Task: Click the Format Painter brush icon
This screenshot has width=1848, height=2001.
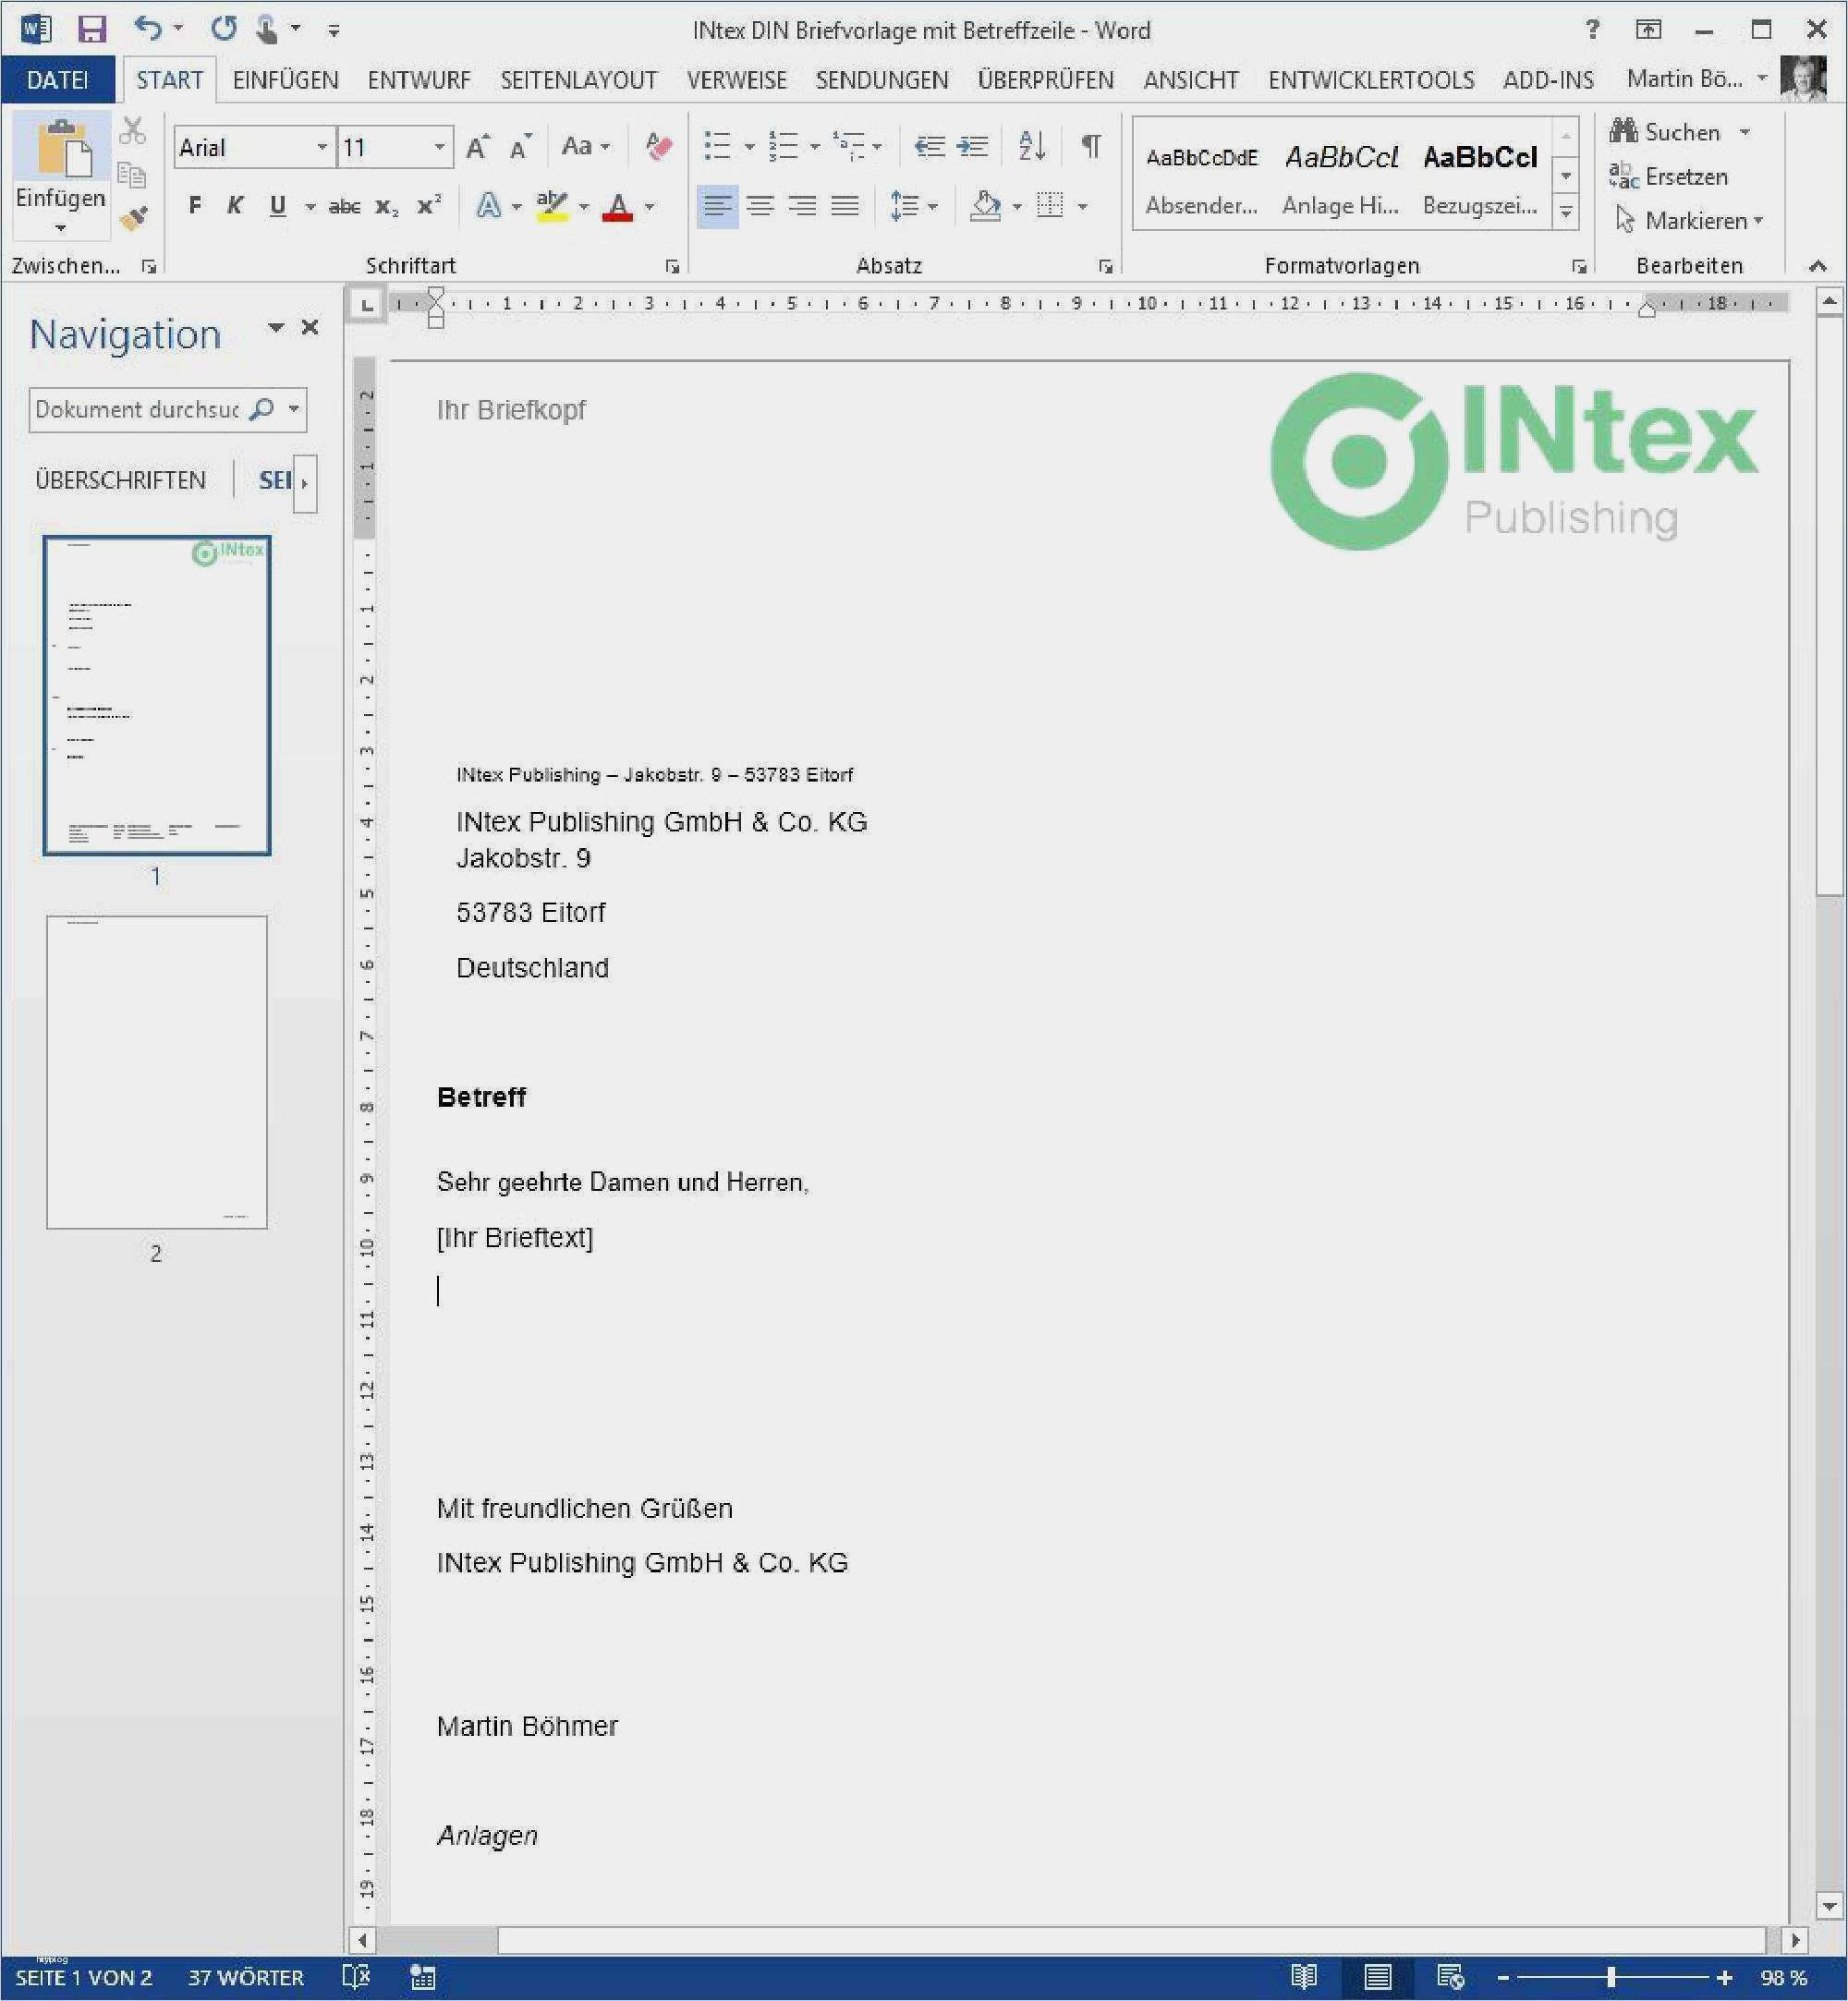Action: coord(133,218)
